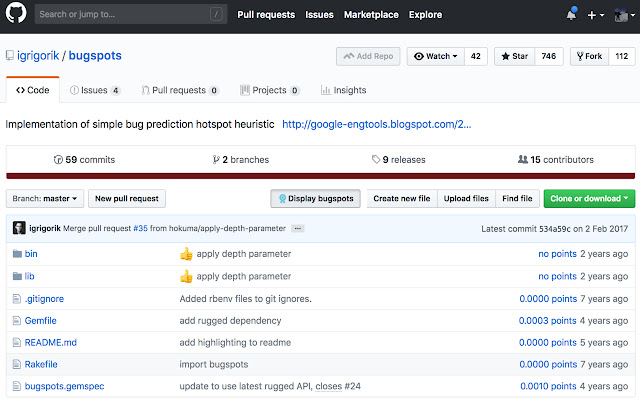Click the bugspots.gemspec file icon

tap(17, 386)
